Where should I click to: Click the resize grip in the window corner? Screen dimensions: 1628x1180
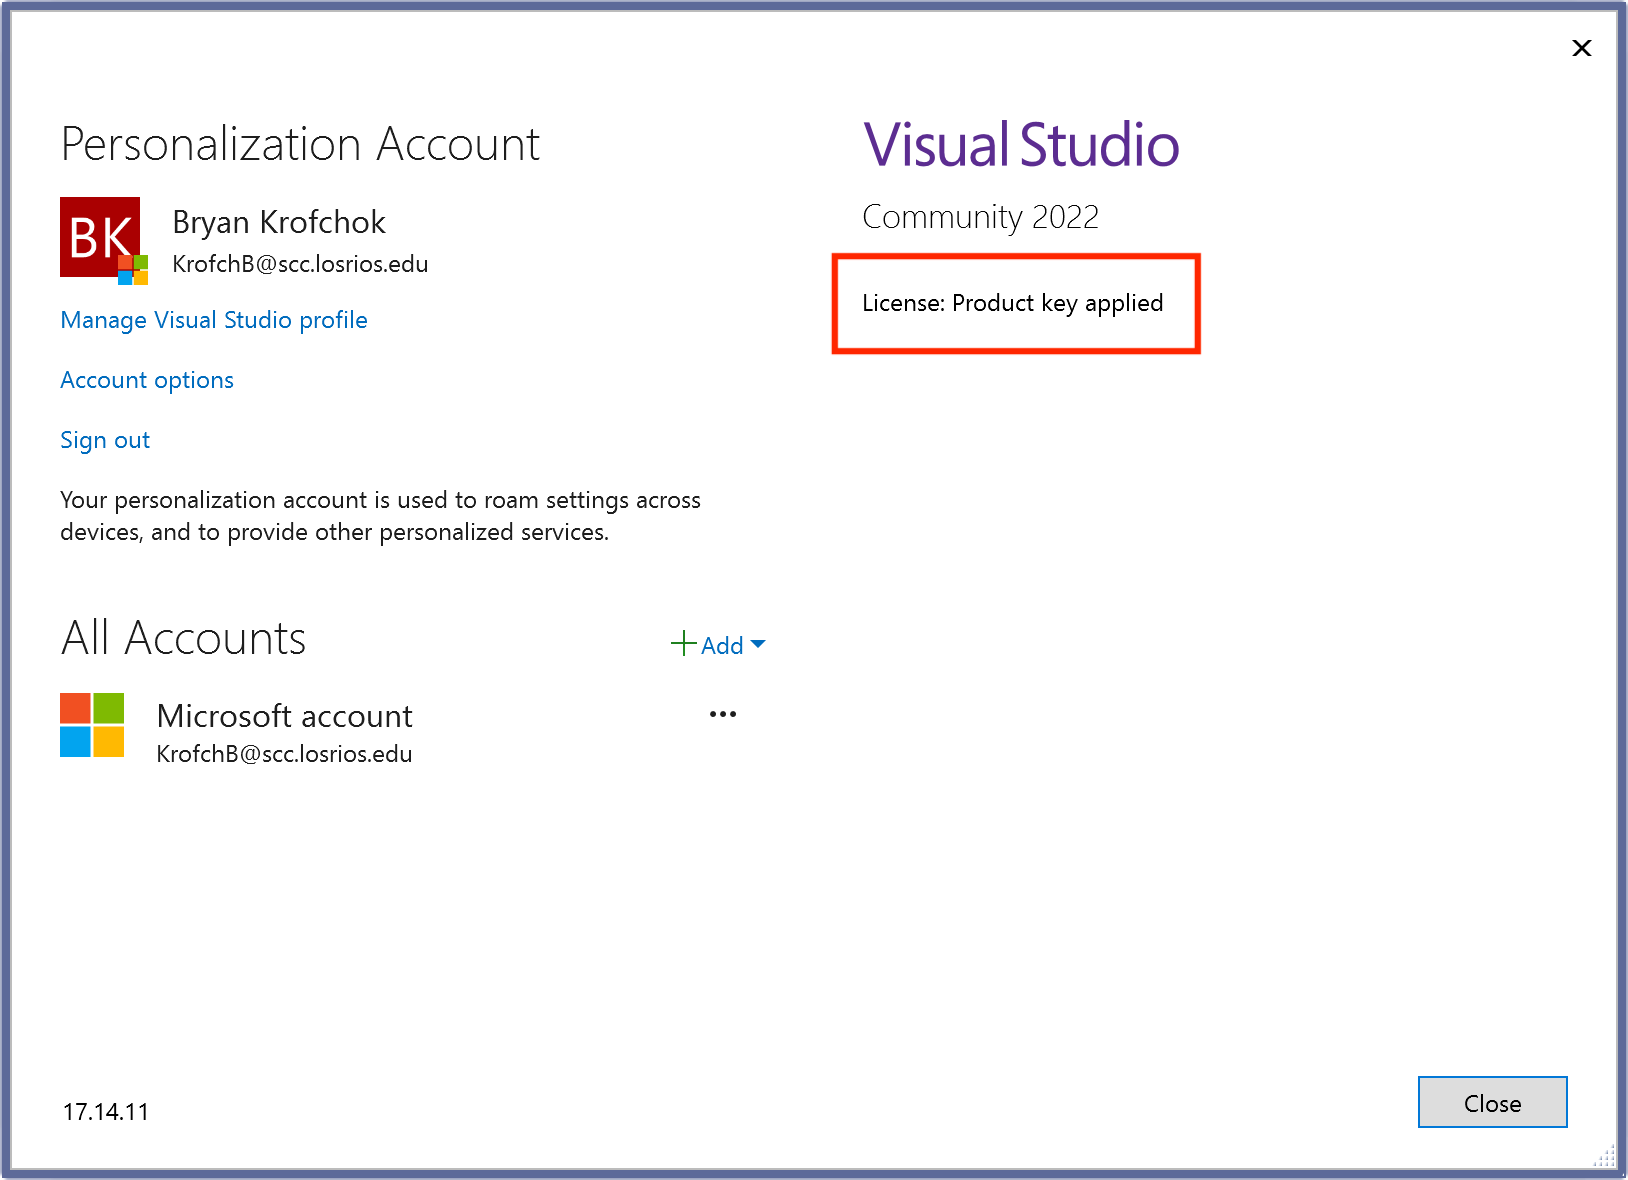click(x=1604, y=1157)
